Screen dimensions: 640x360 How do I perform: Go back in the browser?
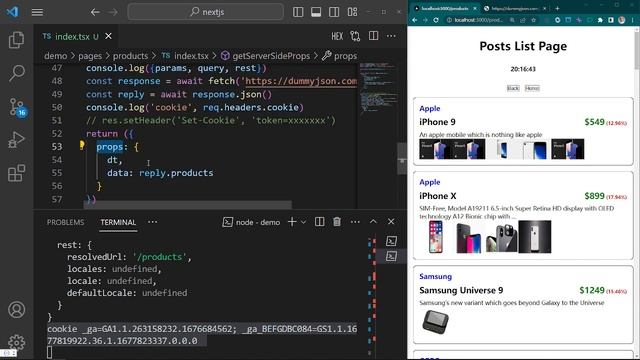click(415, 20)
